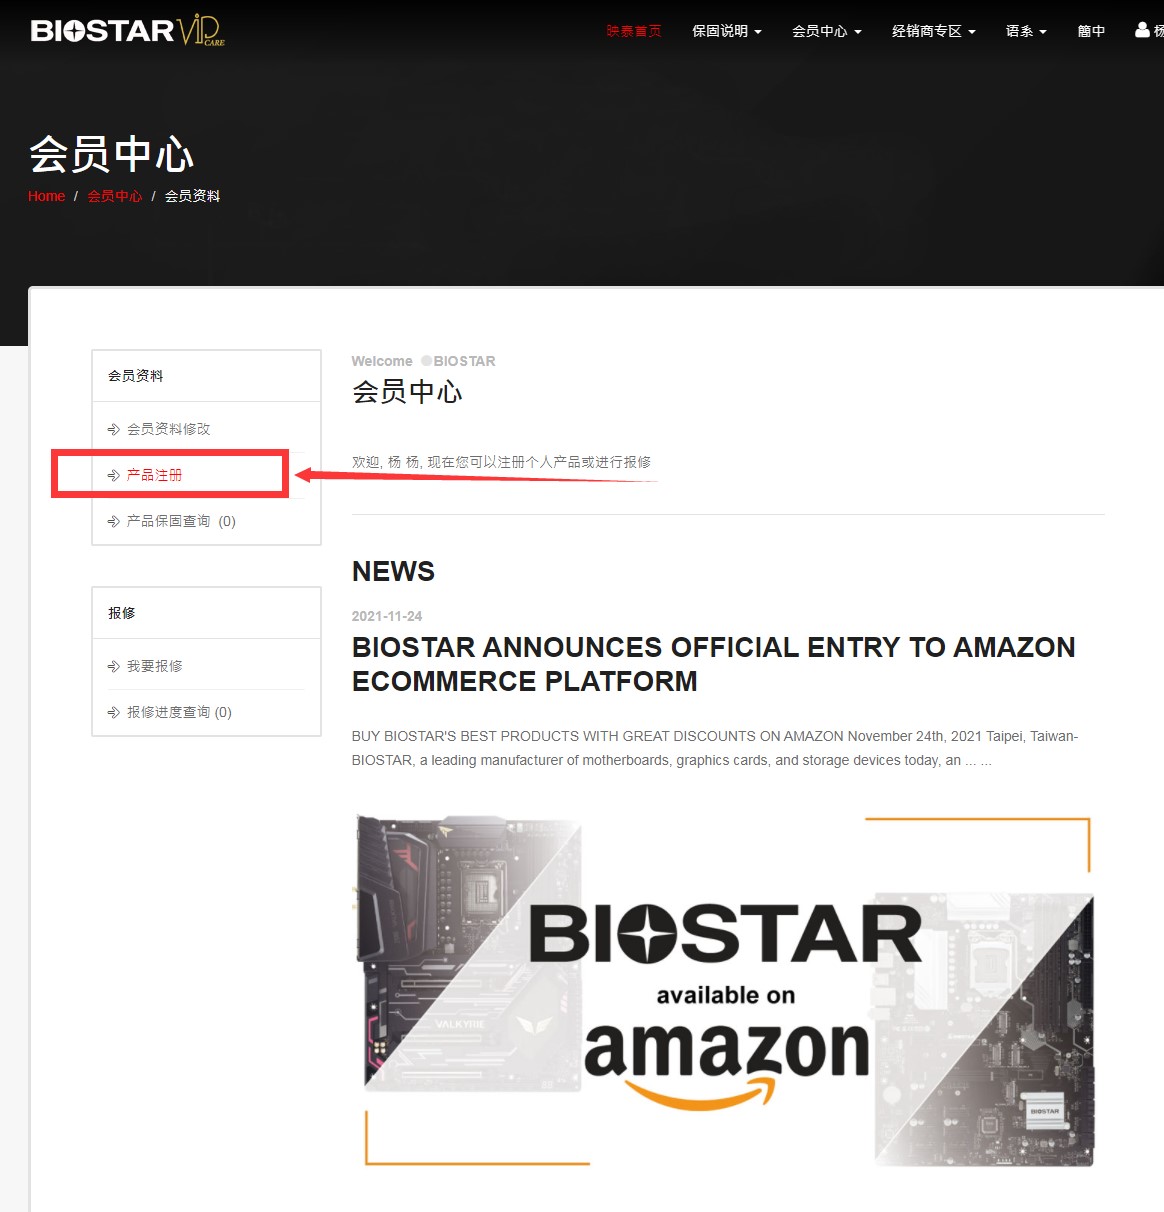Open the user account icon in navbar
The image size is (1164, 1212).
coord(1142,30)
